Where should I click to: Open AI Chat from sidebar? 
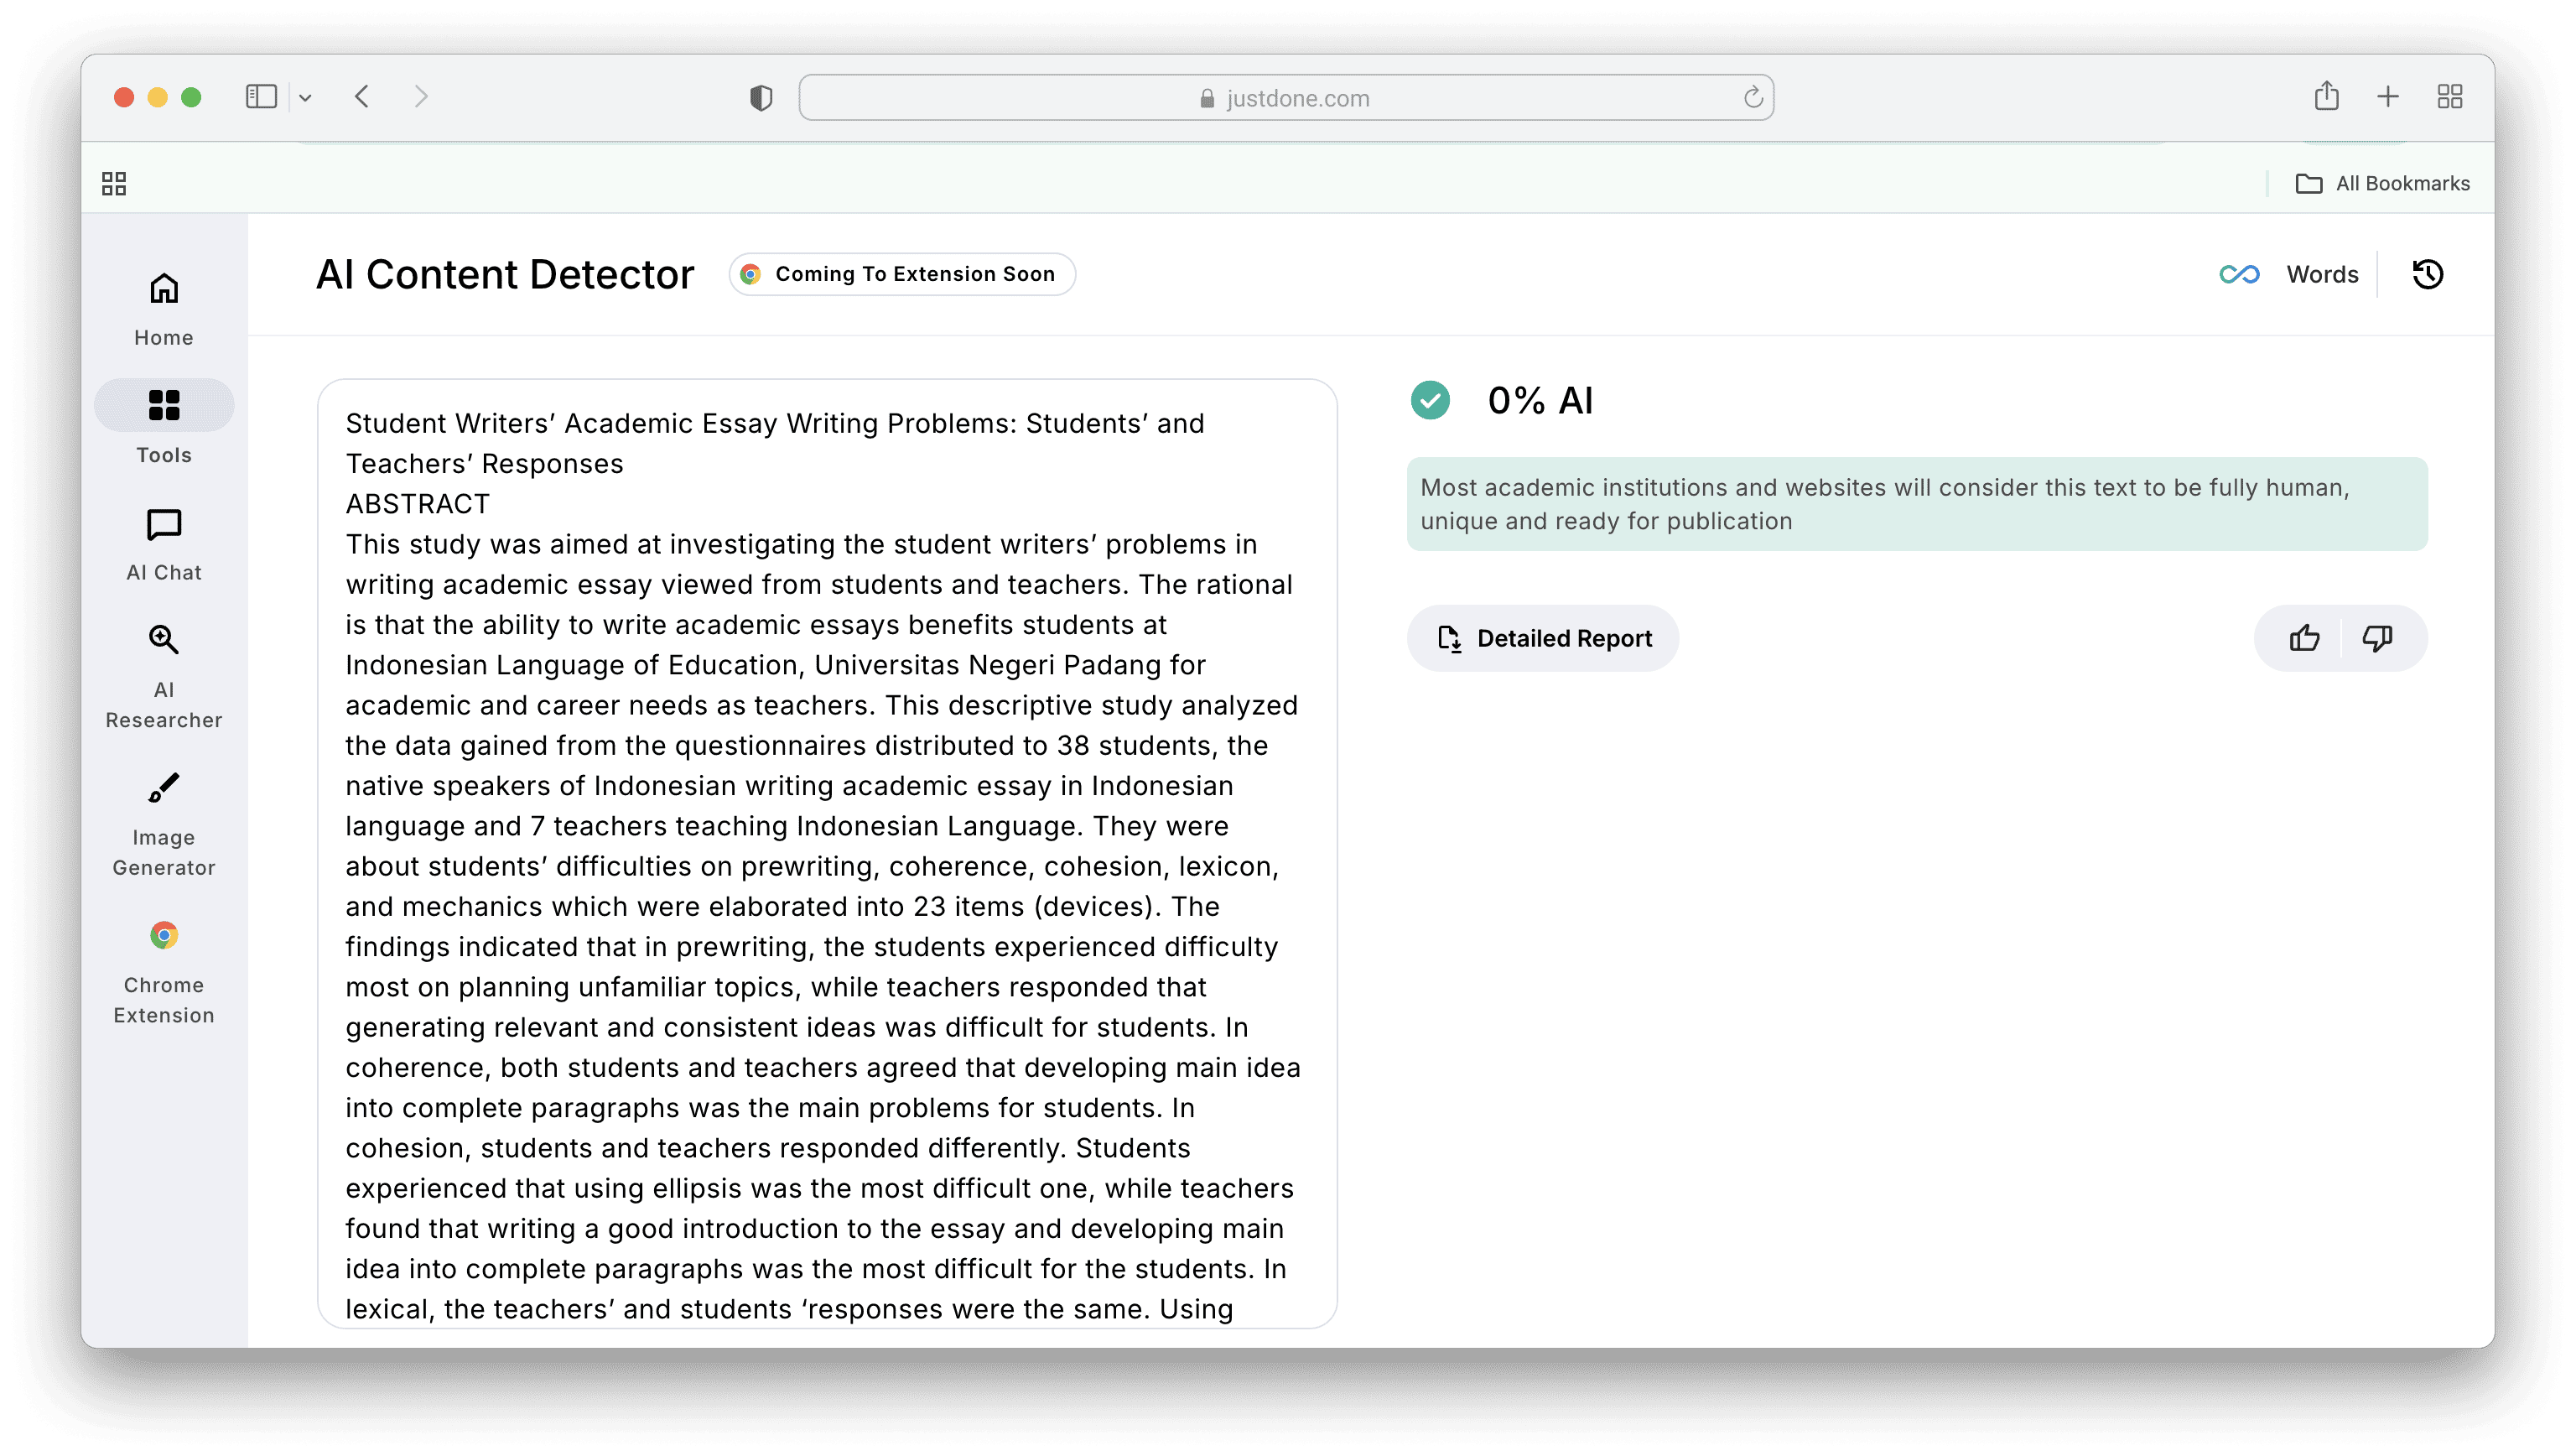point(164,544)
